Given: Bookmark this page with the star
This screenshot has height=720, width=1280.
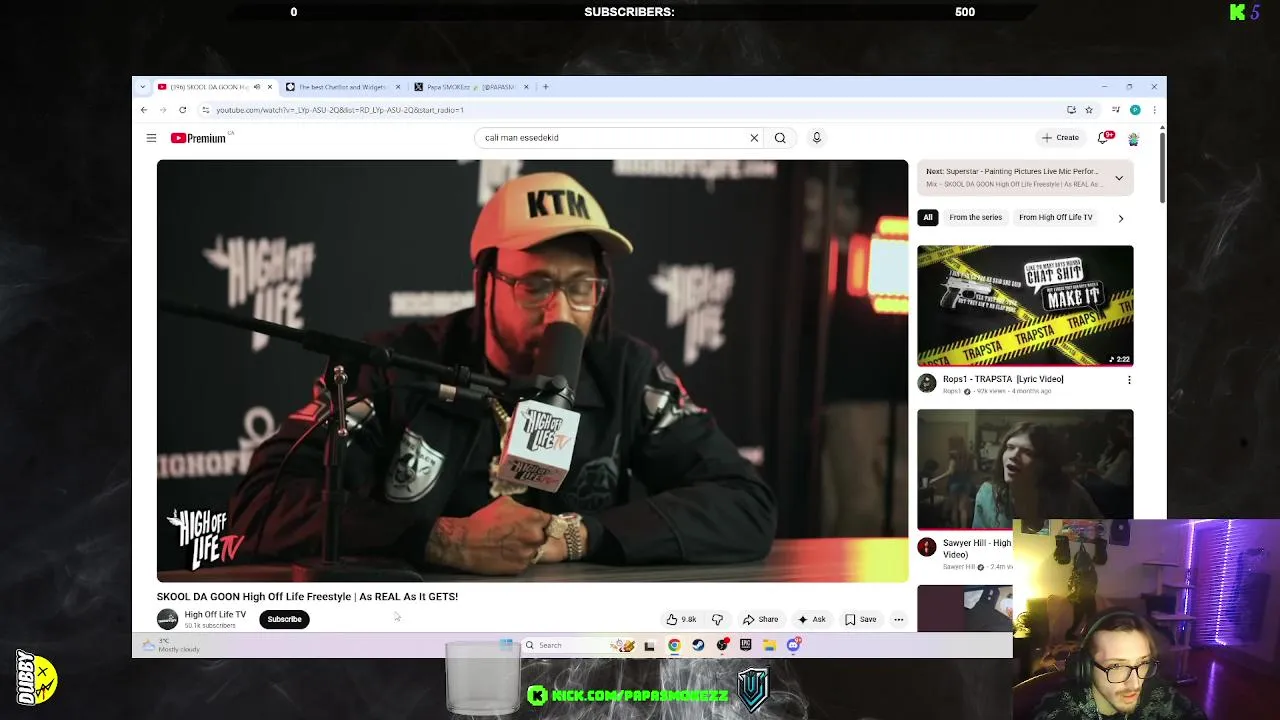Looking at the screenshot, I should coord(1089,110).
